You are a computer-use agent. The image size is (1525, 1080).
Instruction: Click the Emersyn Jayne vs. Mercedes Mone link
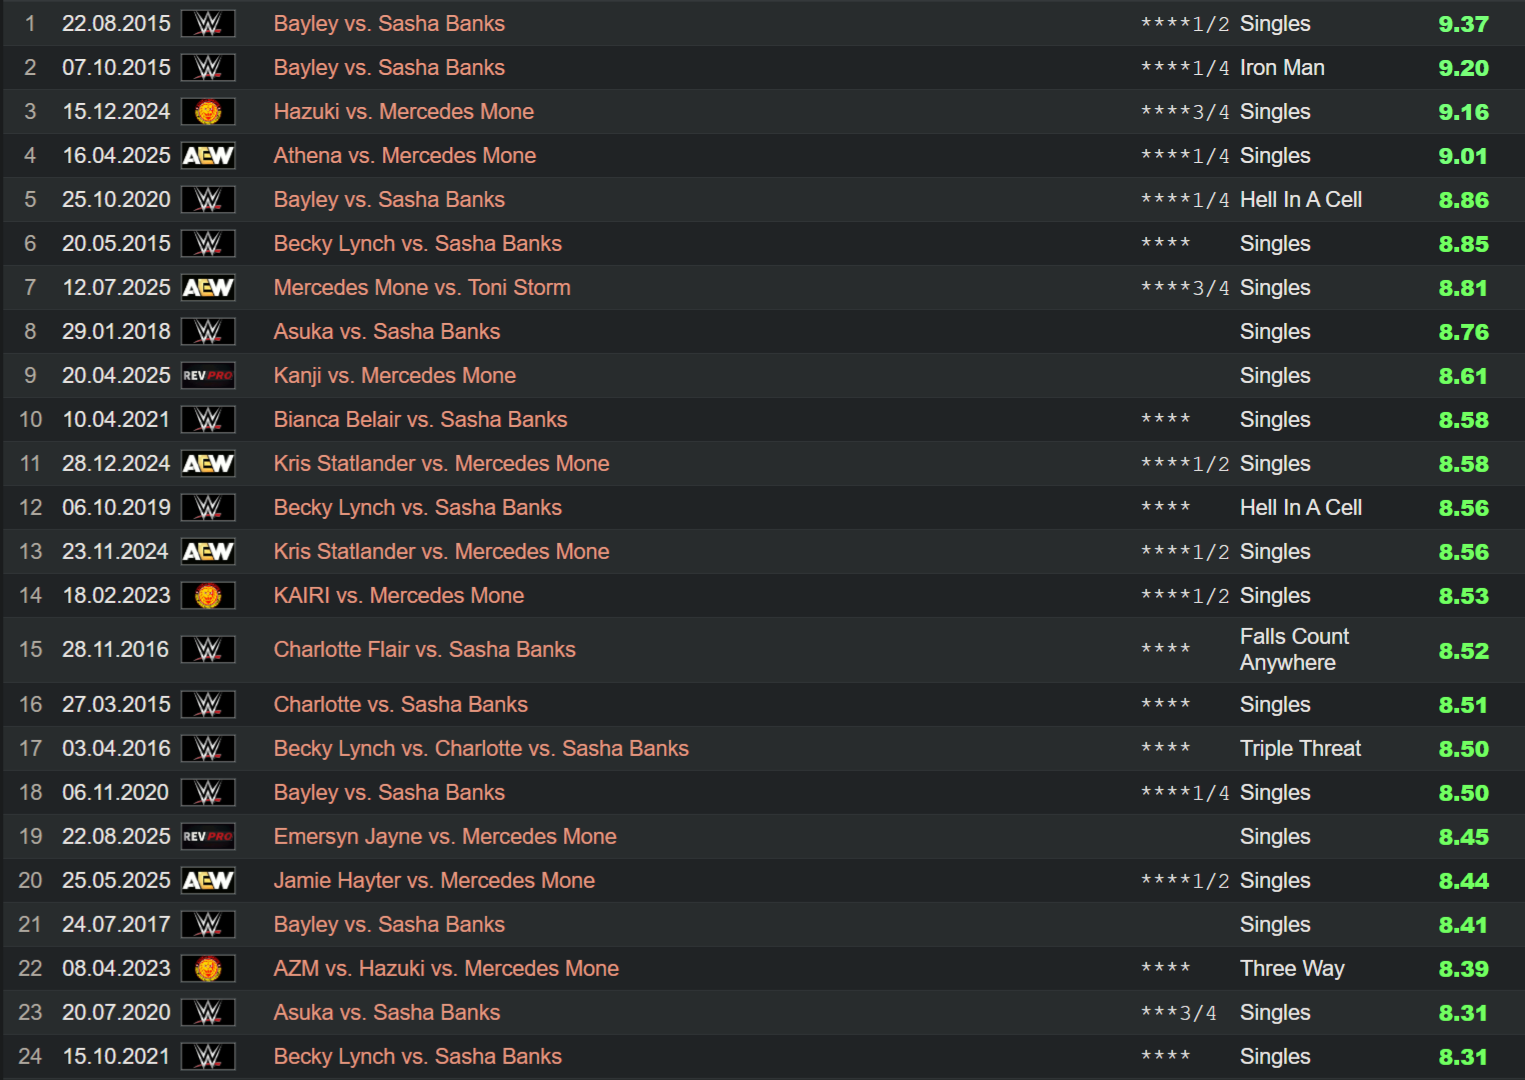(x=445, y=837)
